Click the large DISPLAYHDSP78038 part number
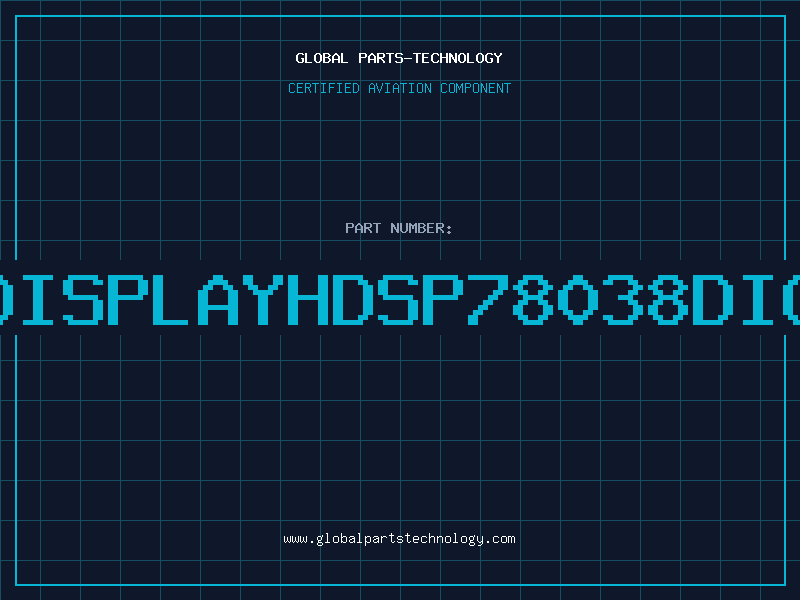The image size is (800, 600). 400,299
